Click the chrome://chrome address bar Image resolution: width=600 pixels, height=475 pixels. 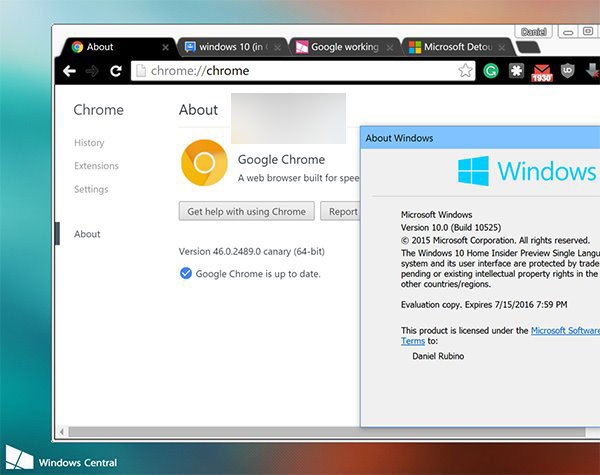(x=300, y=71)
